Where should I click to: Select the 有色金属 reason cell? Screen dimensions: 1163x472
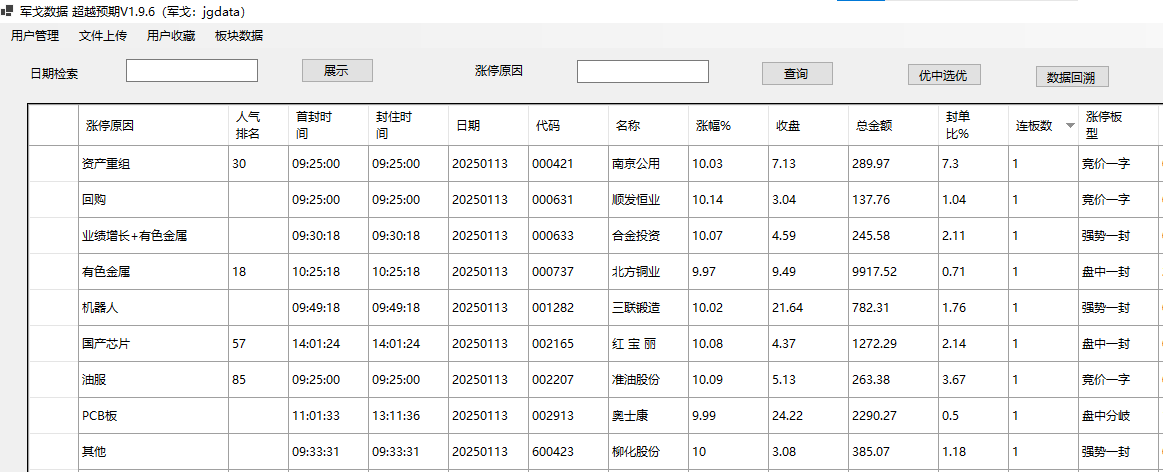click(x=154, y=272)
